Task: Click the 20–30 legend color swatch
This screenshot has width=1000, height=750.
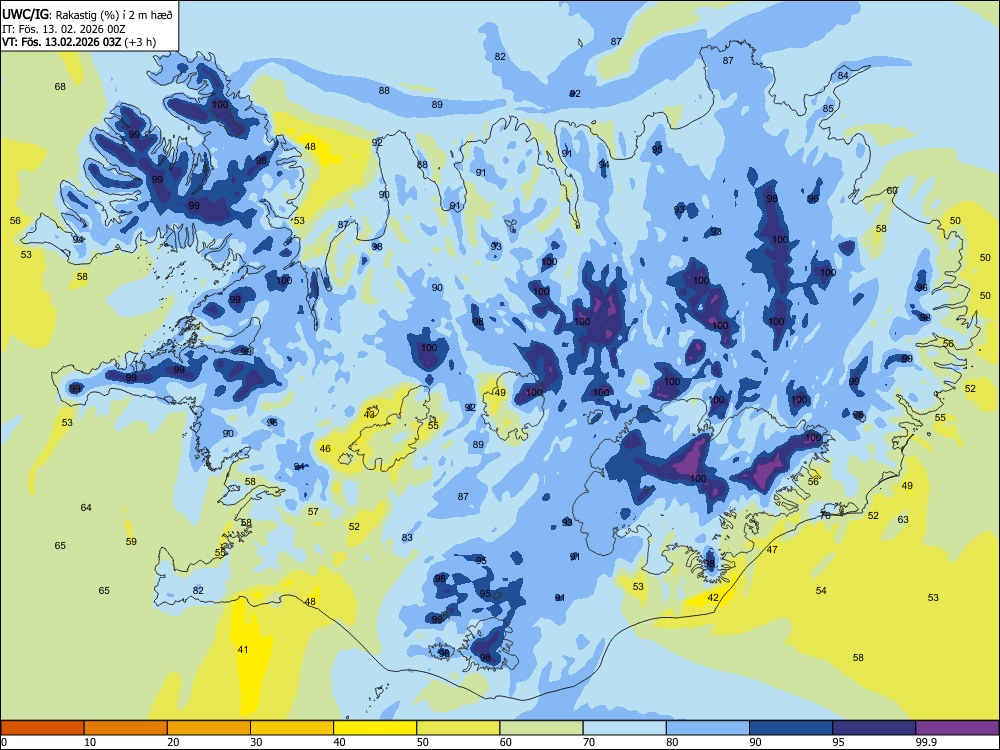Action: coord(209,728)
